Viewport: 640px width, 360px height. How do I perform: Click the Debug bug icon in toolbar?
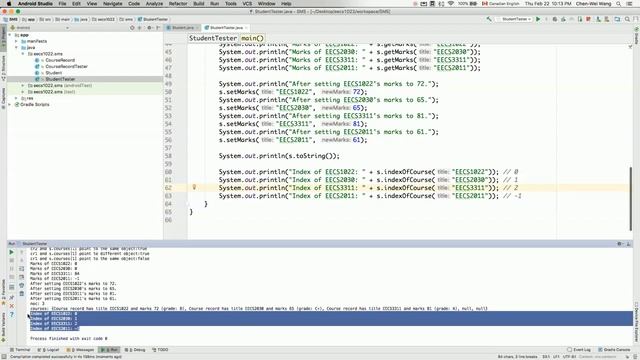tap(555, 19)
